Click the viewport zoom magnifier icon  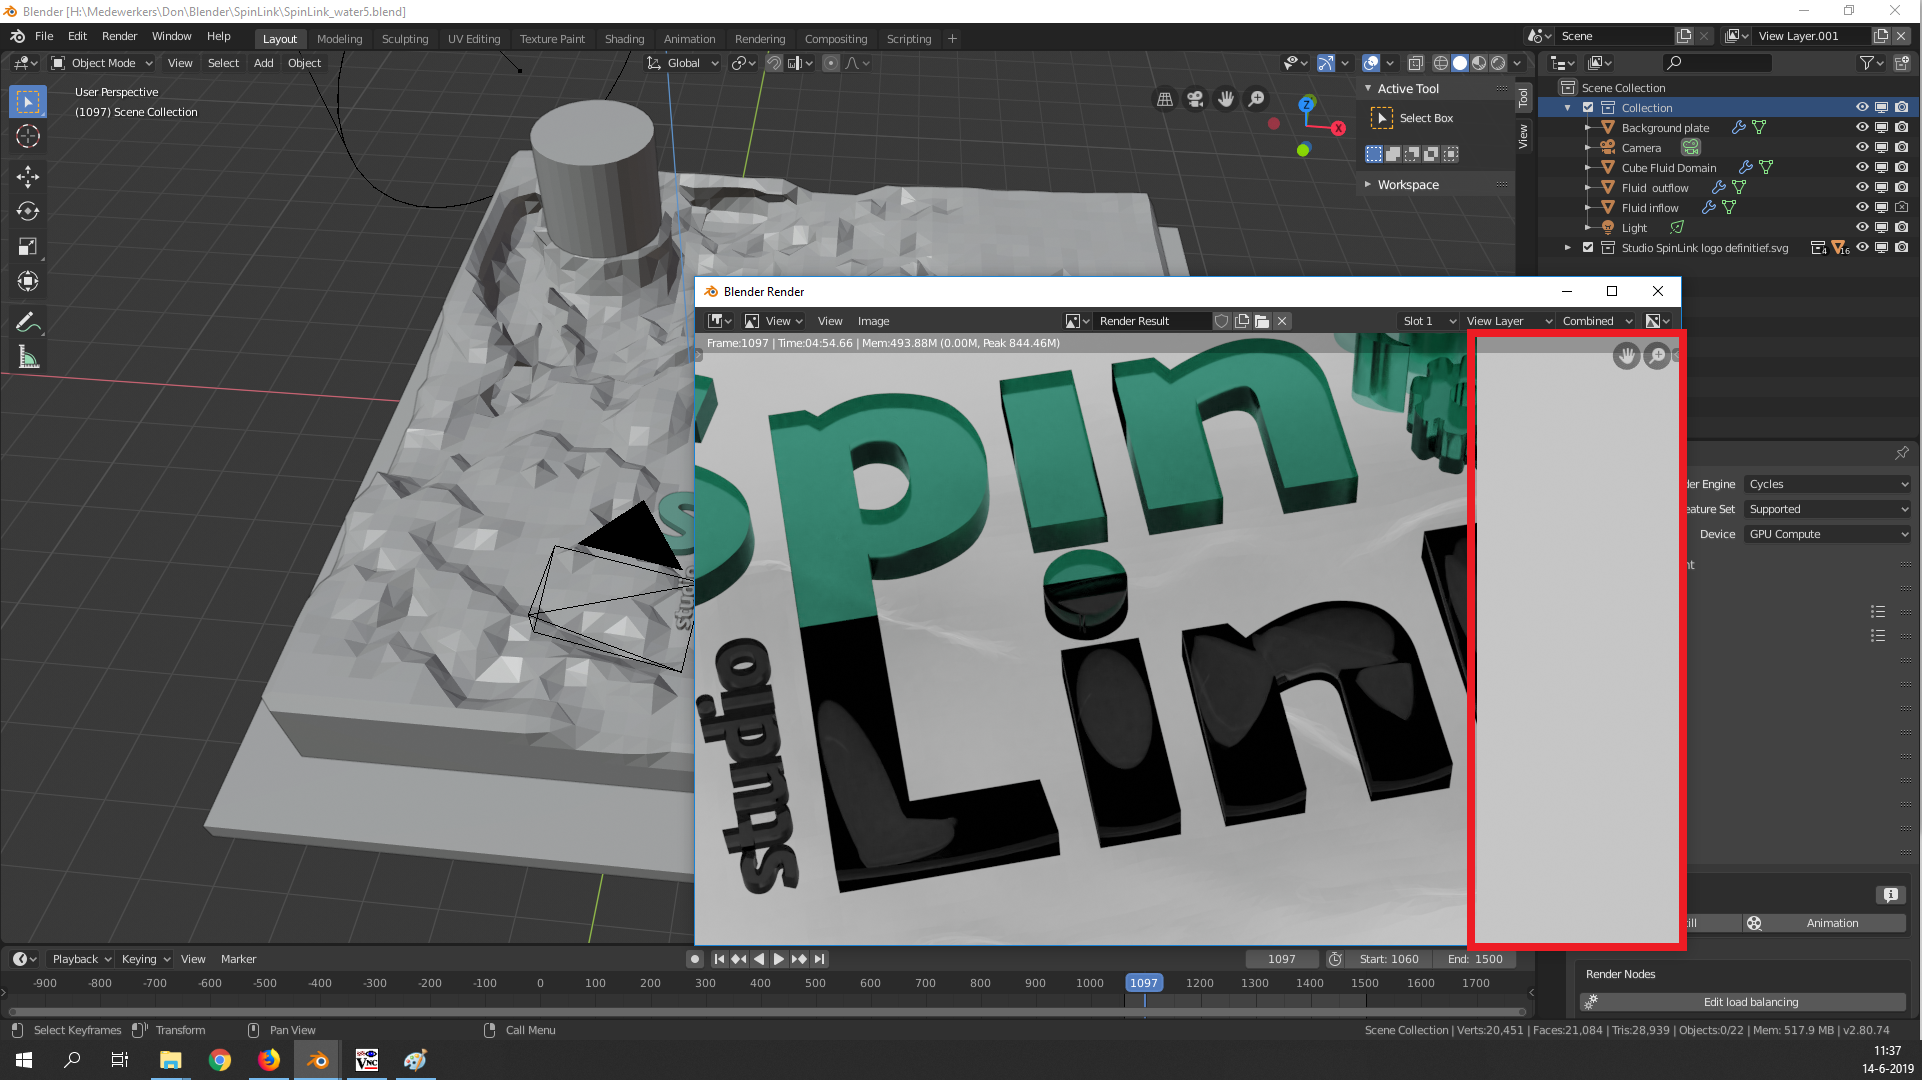(x=1256, y=99)
